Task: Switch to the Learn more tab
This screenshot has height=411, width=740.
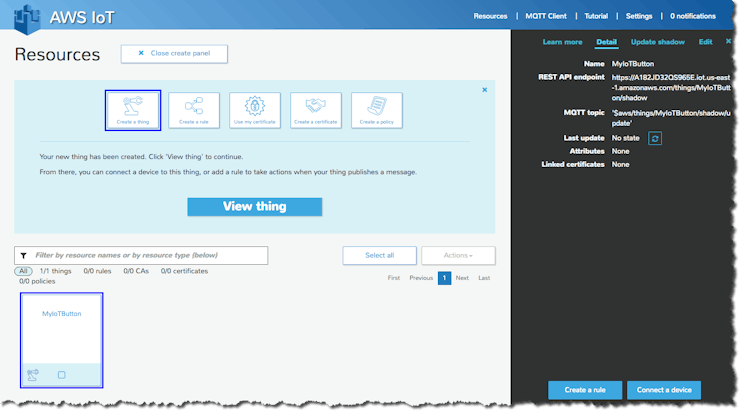Action: point(562,42)
